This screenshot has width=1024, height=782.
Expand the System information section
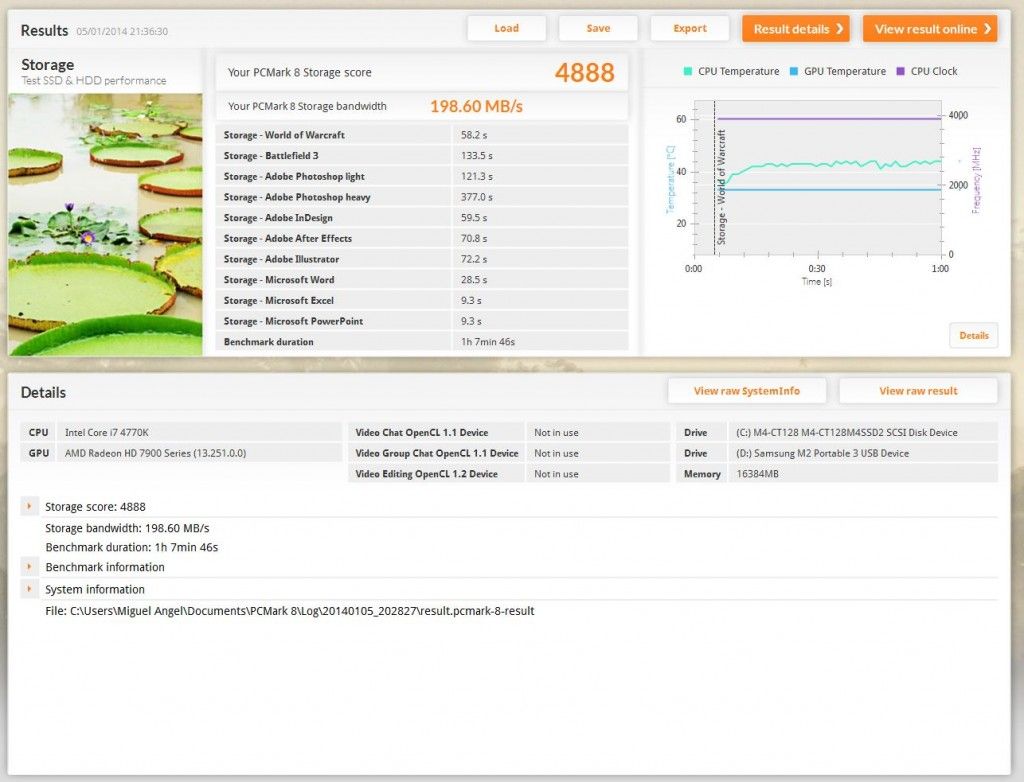coord(29,589)
